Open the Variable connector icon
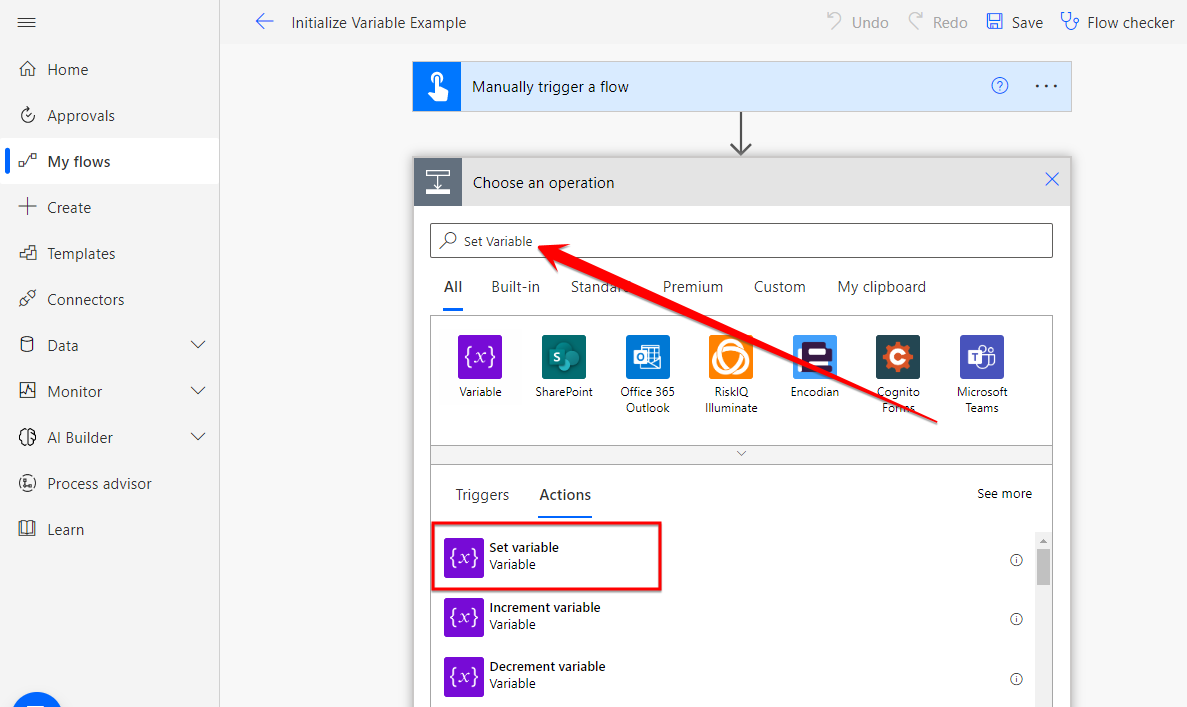 pyautogui.click(x=480, y=357)
